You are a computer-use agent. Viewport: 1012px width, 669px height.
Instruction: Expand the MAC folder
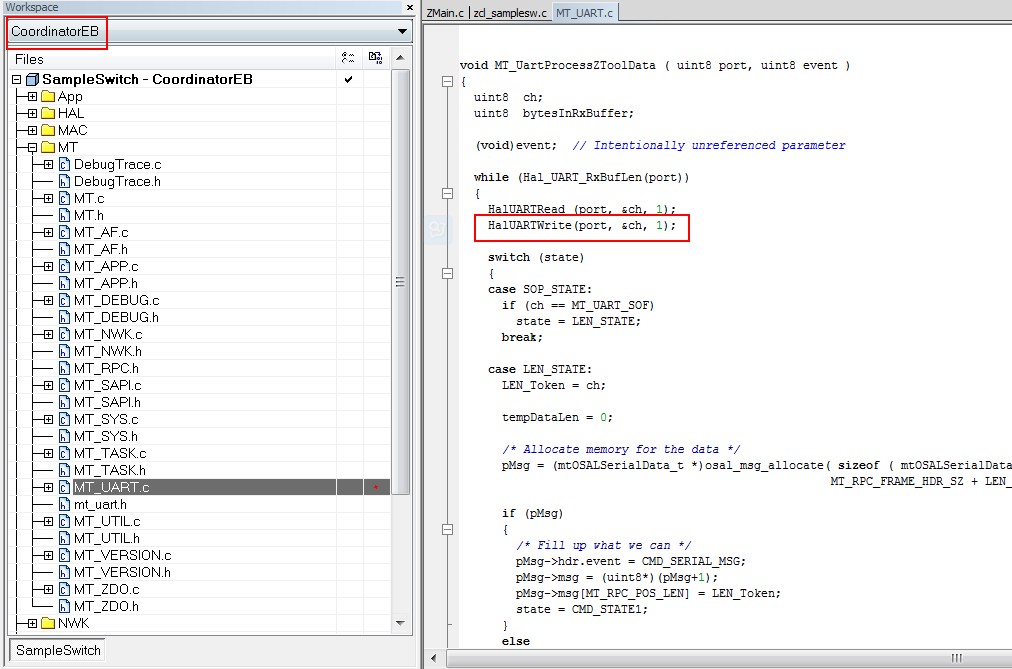32,130
